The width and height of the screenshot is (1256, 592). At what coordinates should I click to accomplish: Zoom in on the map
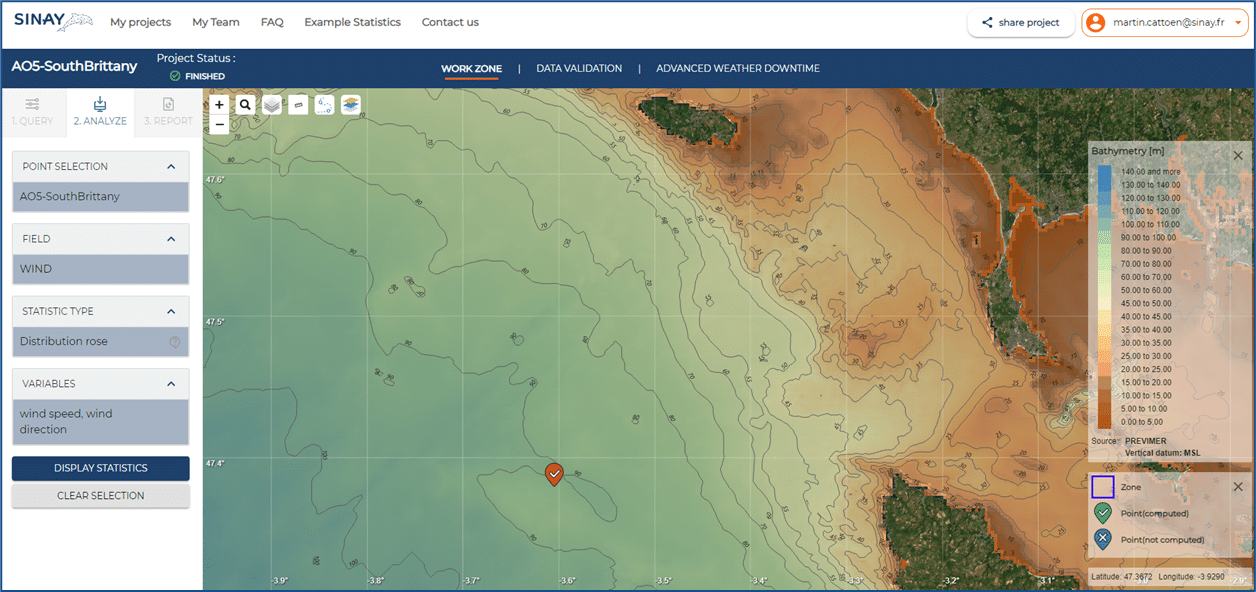(219, 104)
